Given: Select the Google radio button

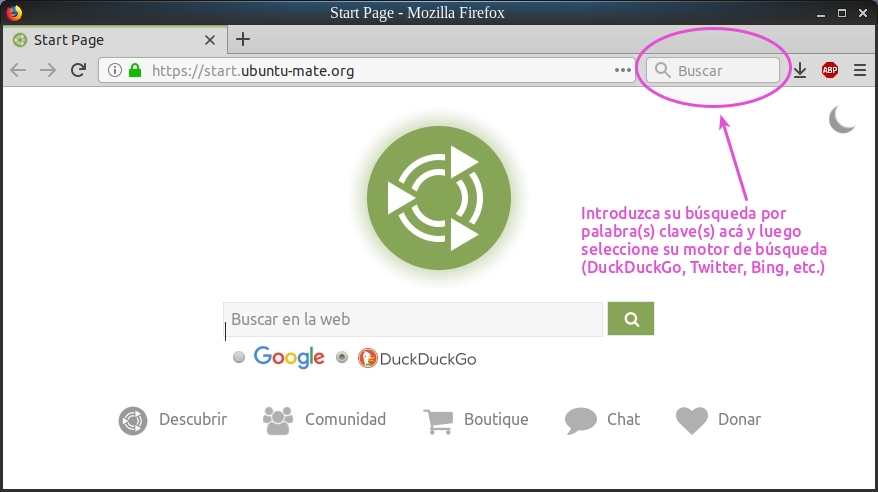Looking at the screenshot, I should tap(239, 357).
